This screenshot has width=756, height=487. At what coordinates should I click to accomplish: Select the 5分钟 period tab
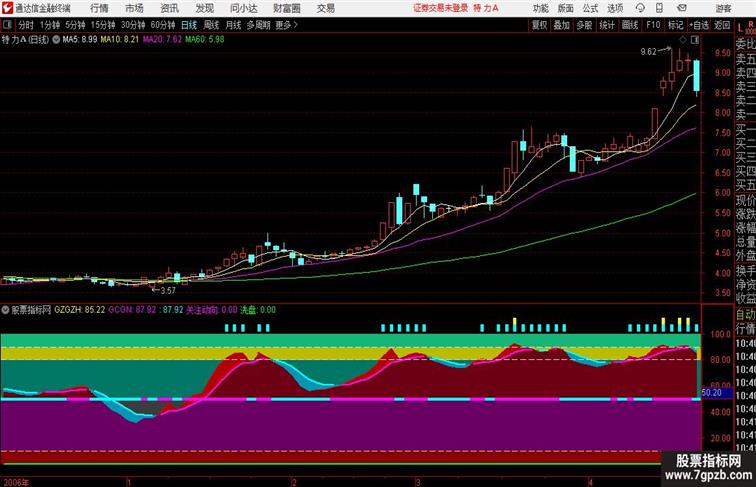75,25
